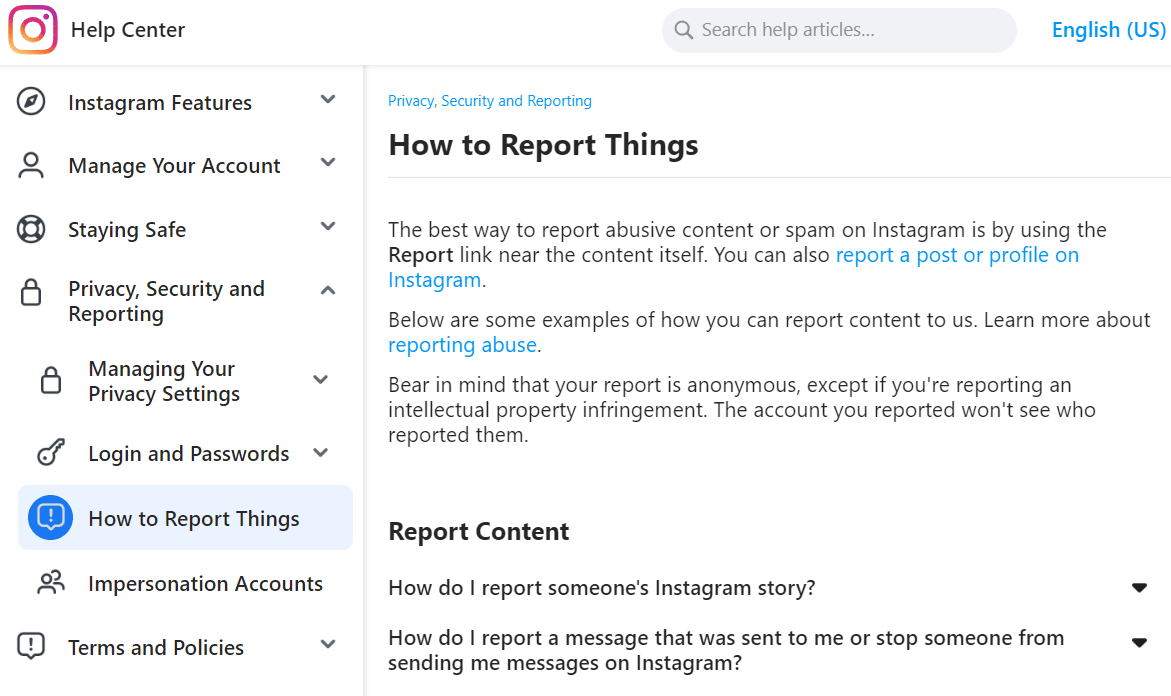Screen dimensions: 1171x696
Task: Expand the Terms and Policies chevron
Action: (x=328, y=644)
